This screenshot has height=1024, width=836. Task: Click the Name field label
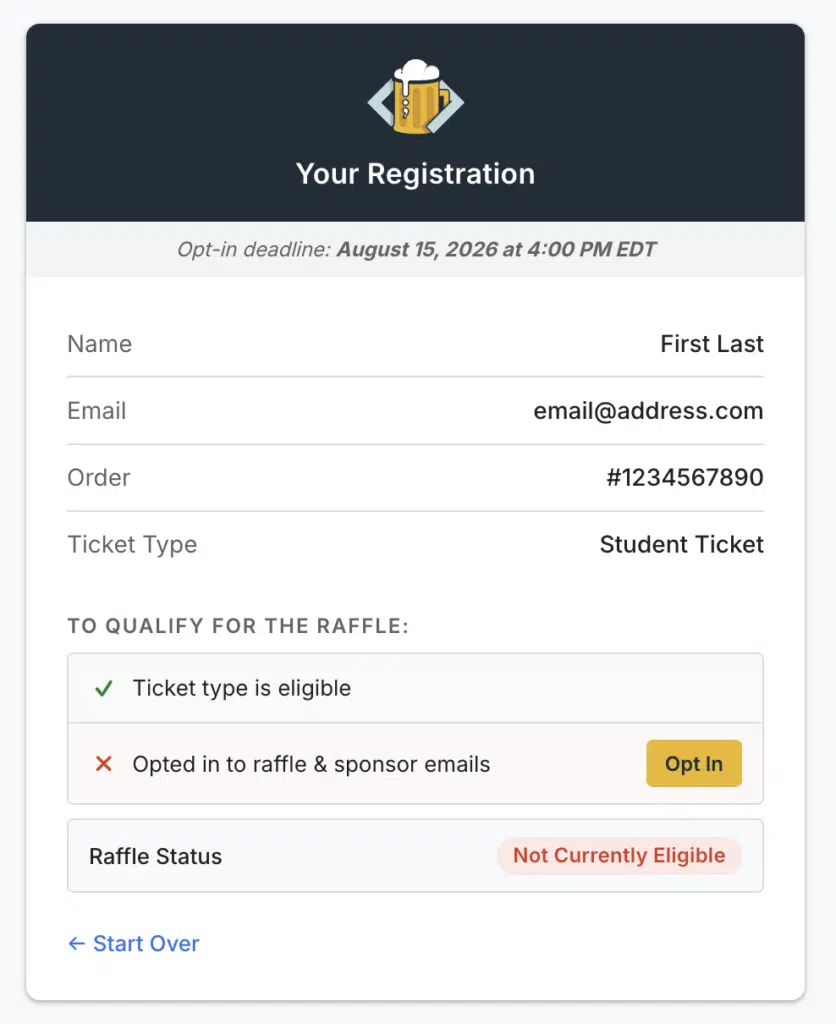(x=99, y=344)
